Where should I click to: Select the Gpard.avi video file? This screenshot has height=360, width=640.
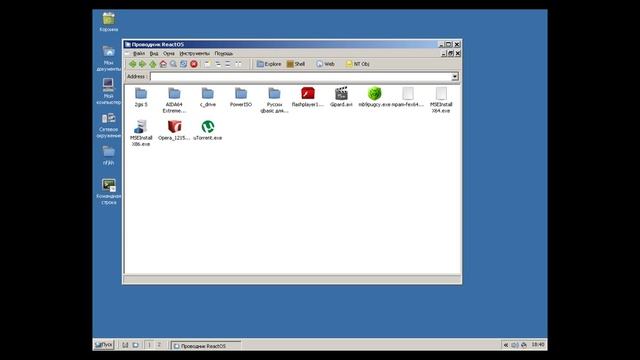pyautogui.click(x=341, y=97)
